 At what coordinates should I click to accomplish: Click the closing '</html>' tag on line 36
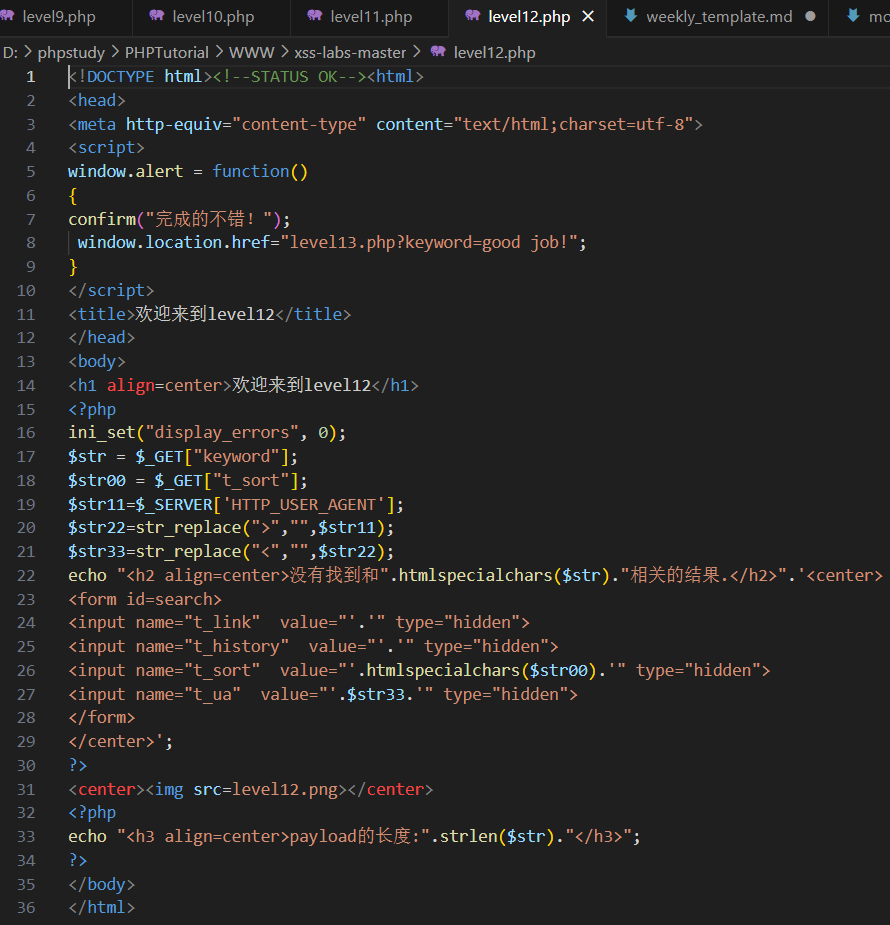point(101,907)
